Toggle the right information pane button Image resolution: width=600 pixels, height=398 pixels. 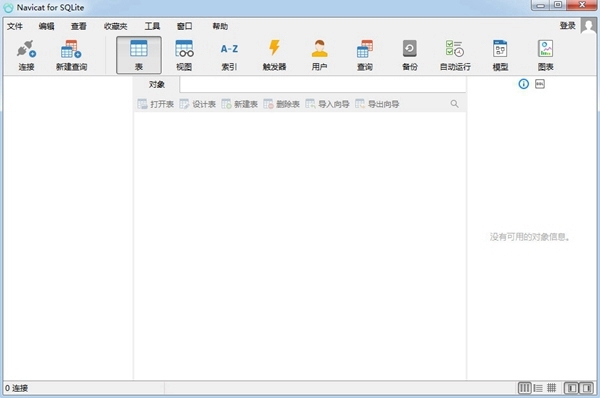pos(587,388)
